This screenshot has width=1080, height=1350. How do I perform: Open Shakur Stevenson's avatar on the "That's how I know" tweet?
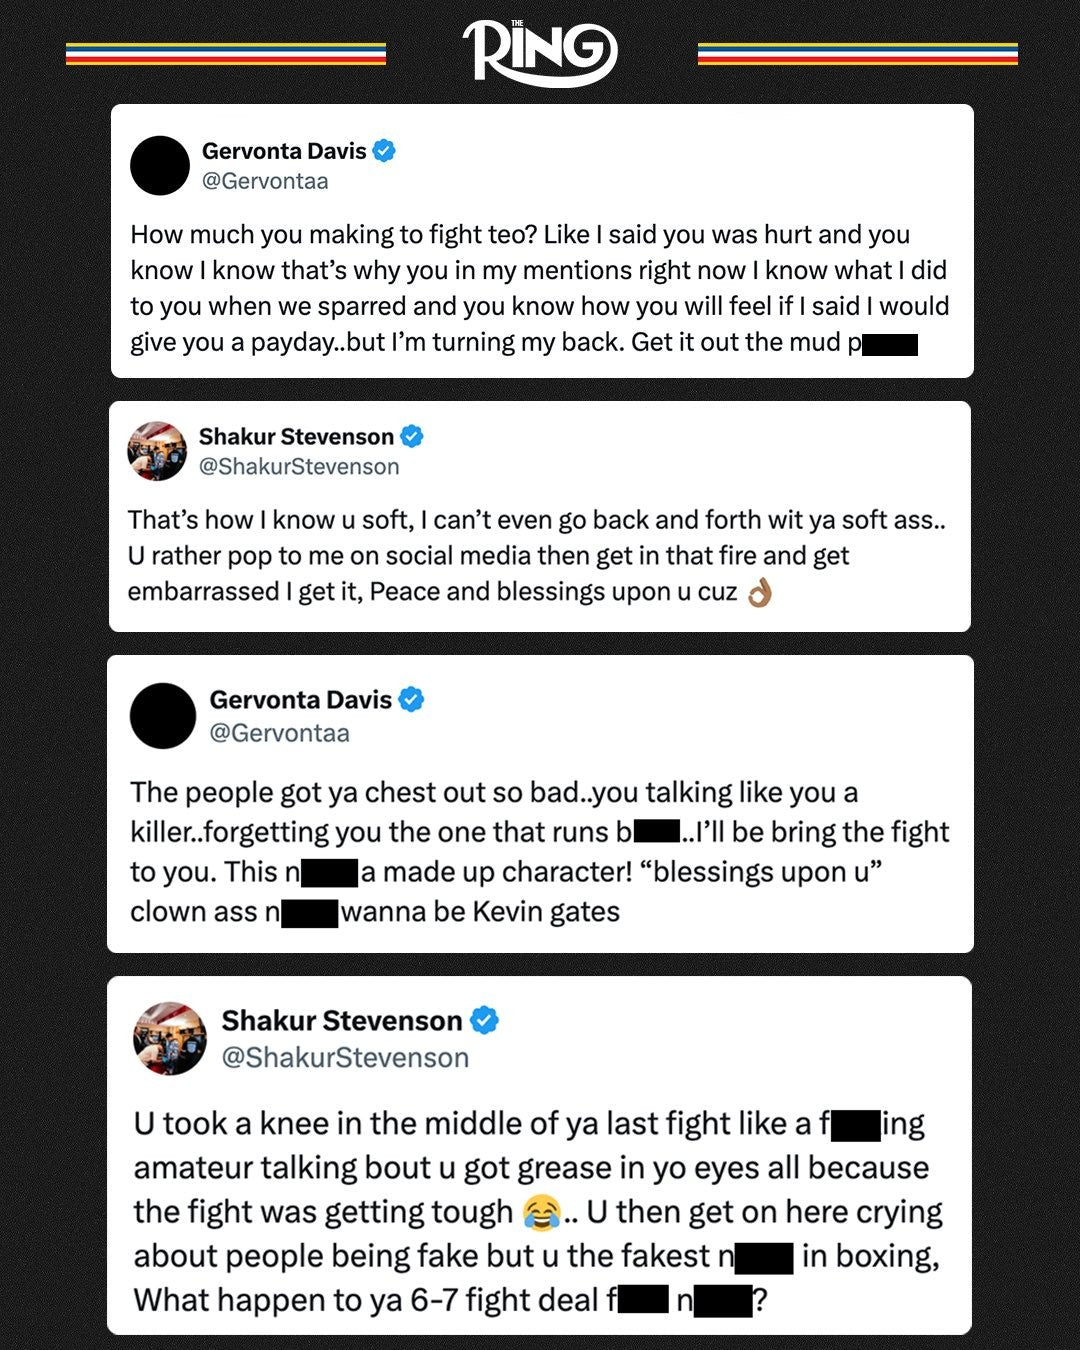[x=157, y=451]
